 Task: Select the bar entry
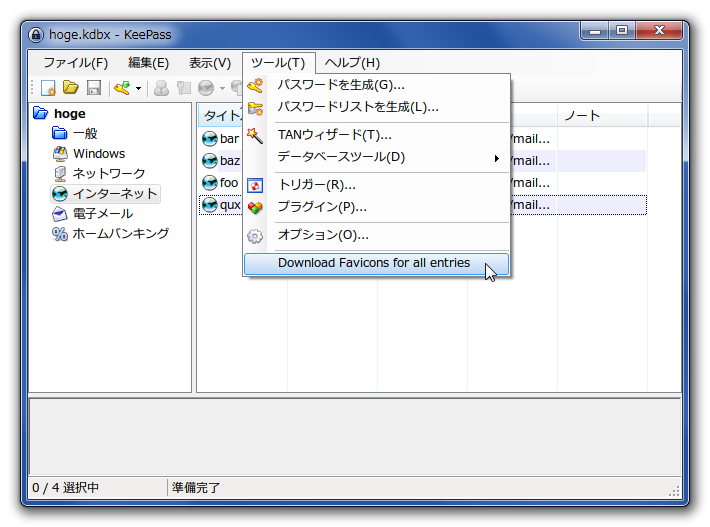[x=229, y=139]
